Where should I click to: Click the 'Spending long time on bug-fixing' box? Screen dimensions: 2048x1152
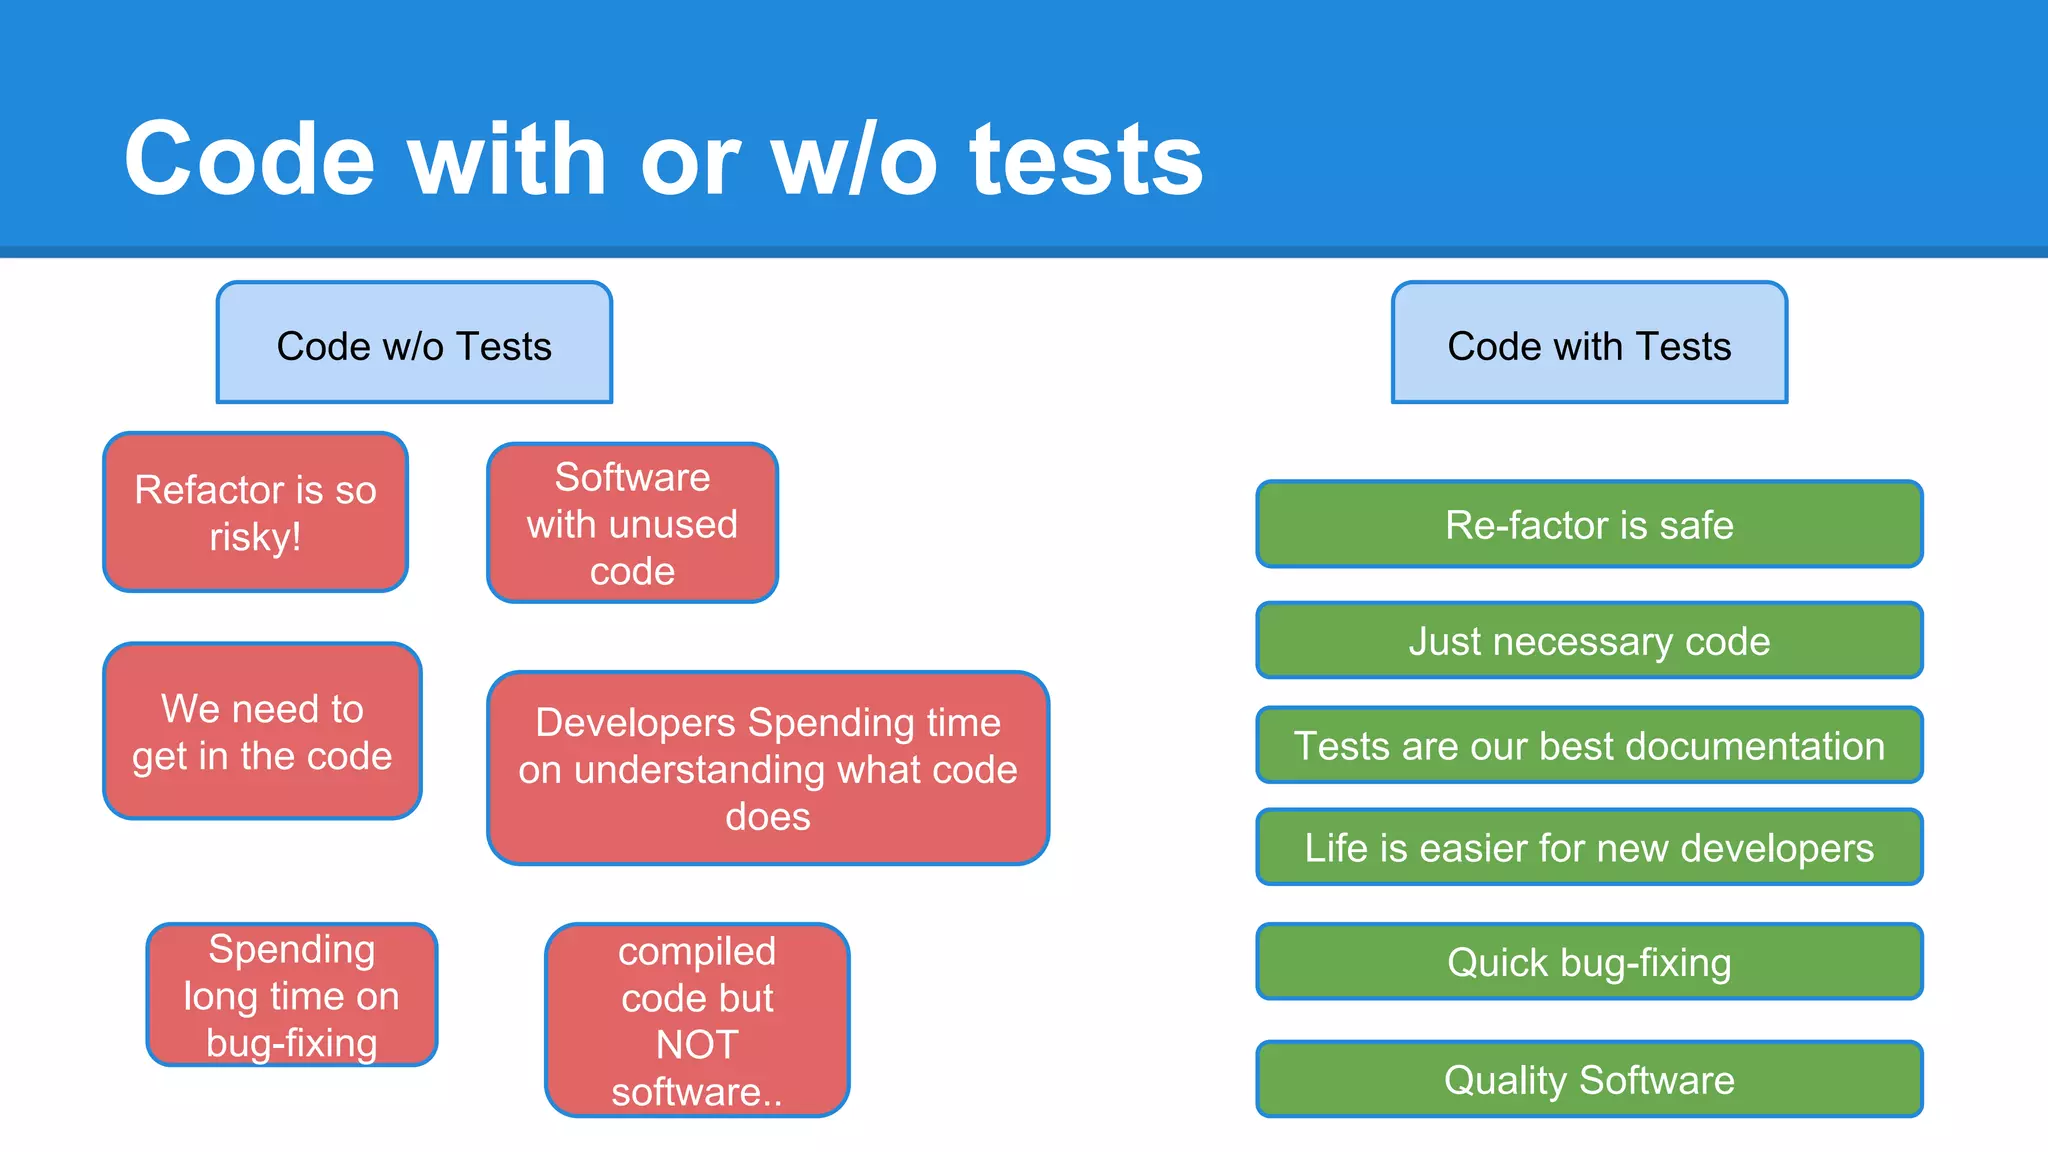292,995
